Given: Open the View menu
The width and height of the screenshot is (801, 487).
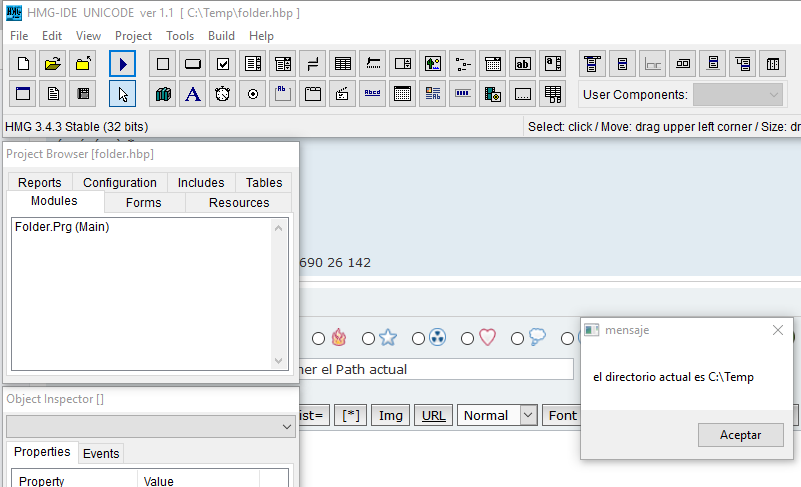Looking at the screenshot, I should click(88, 36).
